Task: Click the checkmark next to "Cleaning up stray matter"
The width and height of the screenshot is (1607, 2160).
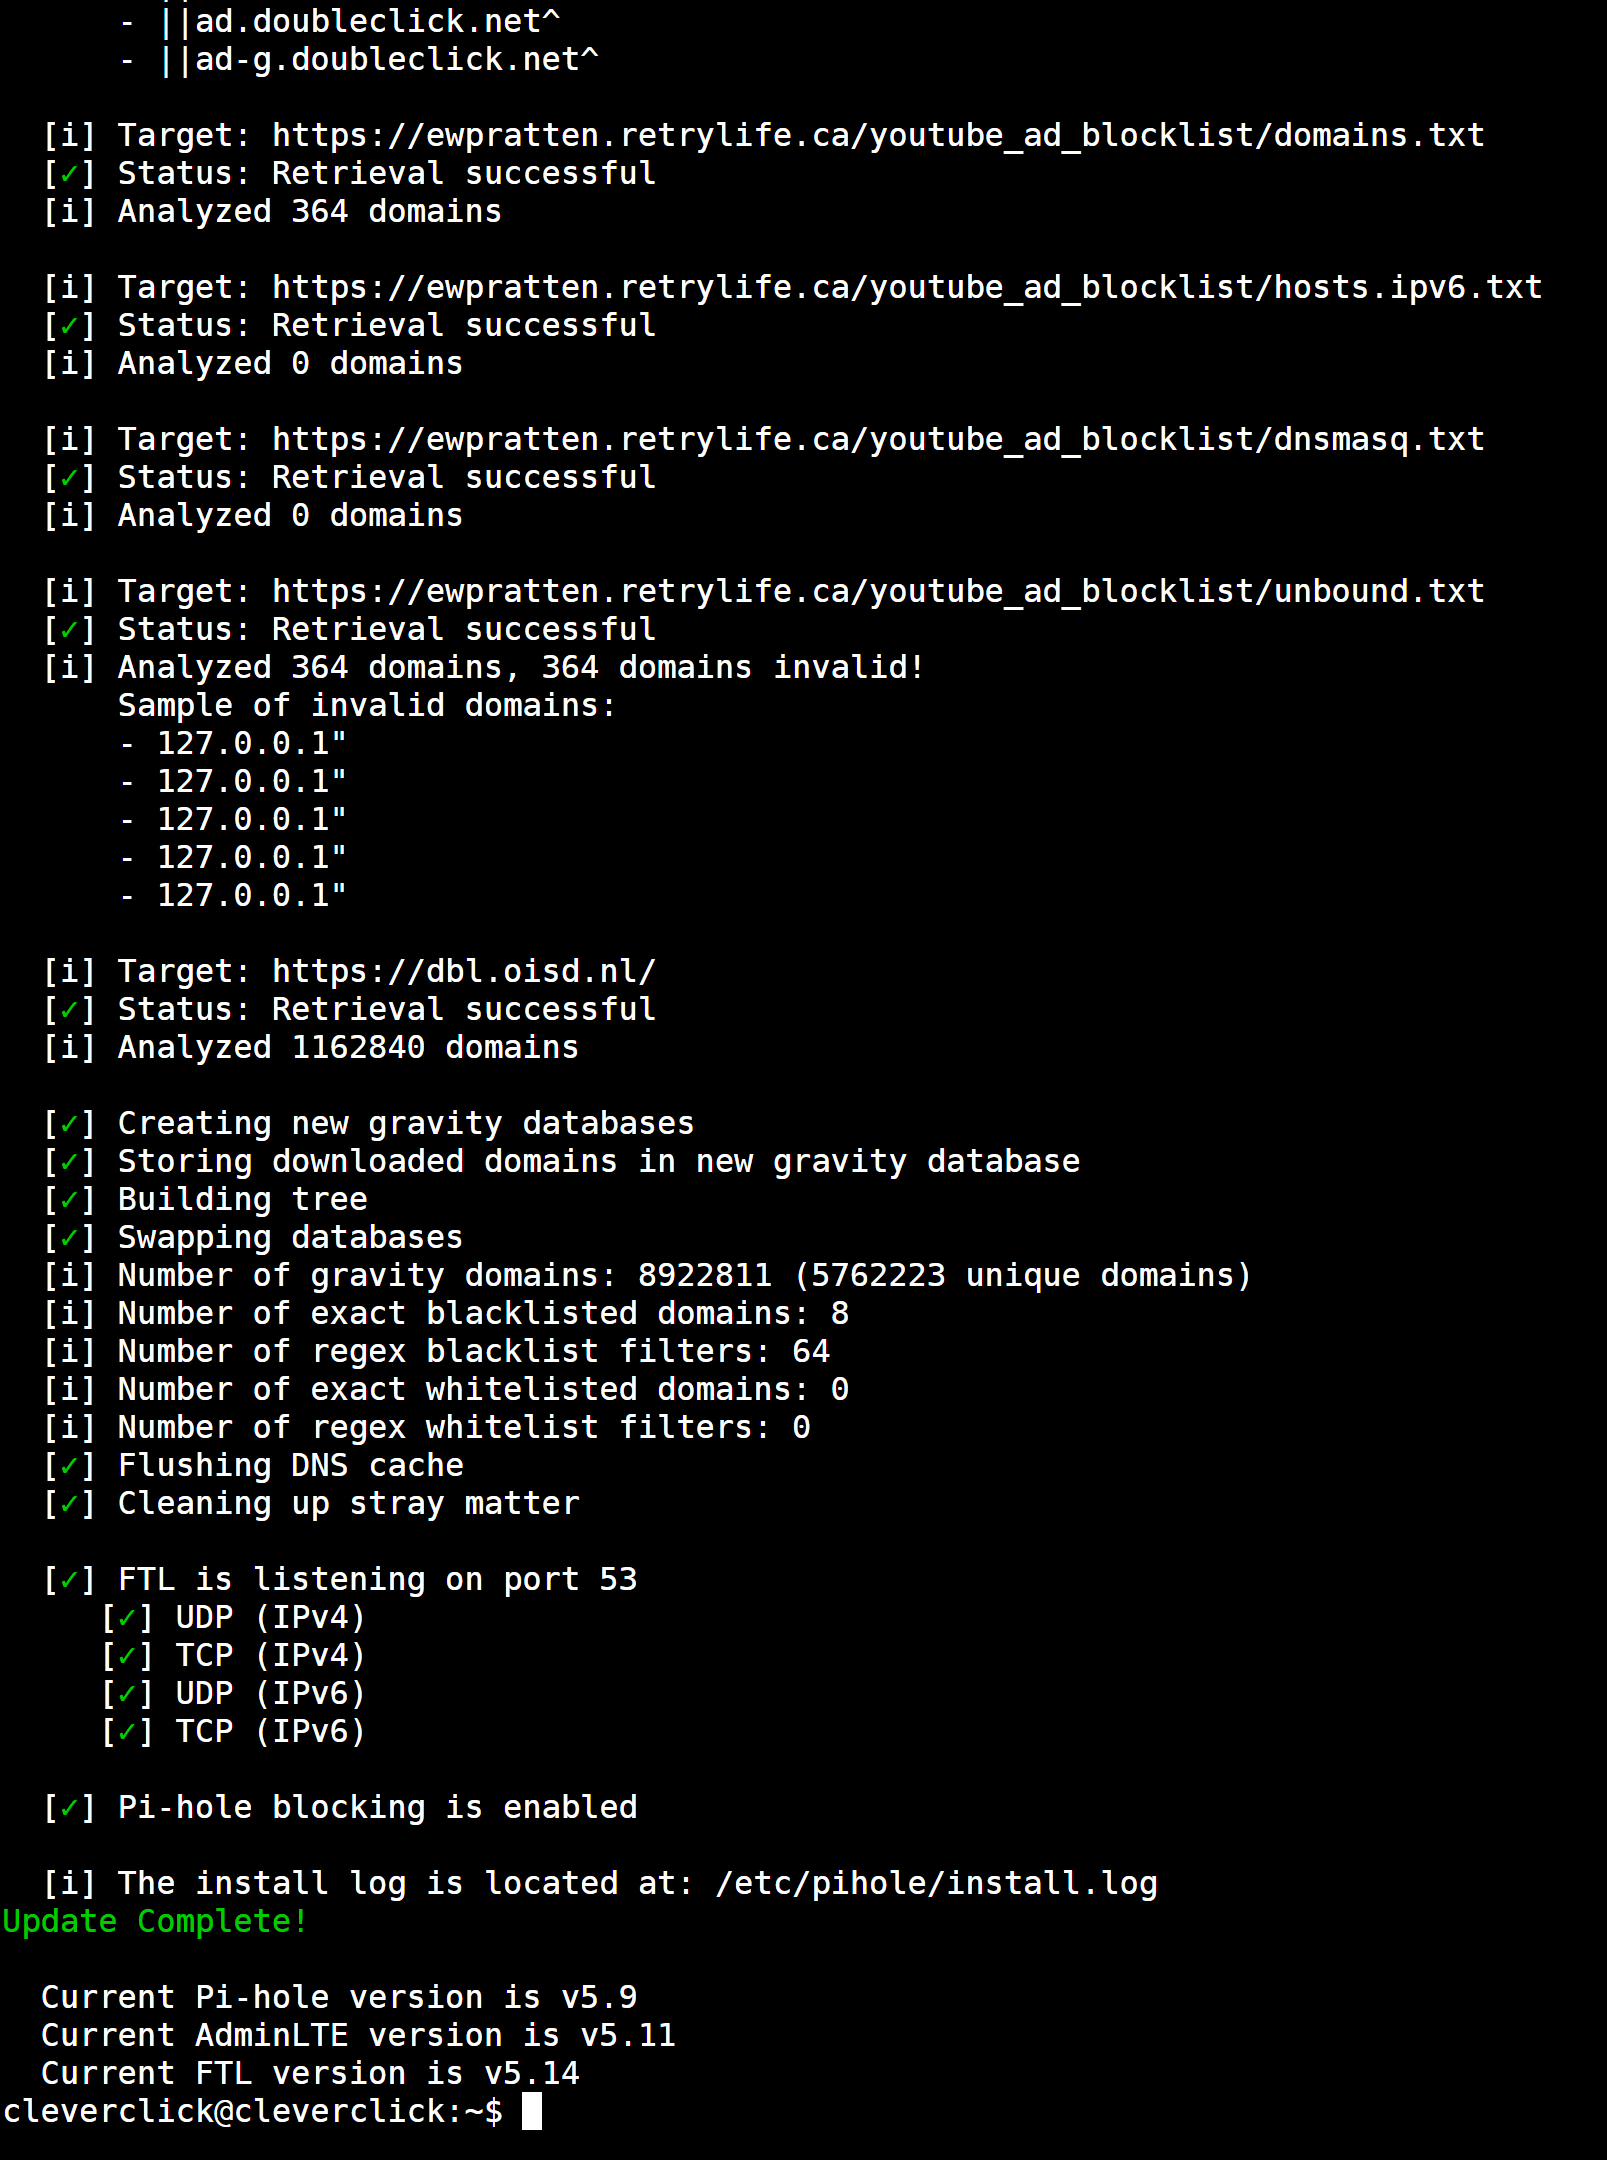Action: (x=69, y=1504)
